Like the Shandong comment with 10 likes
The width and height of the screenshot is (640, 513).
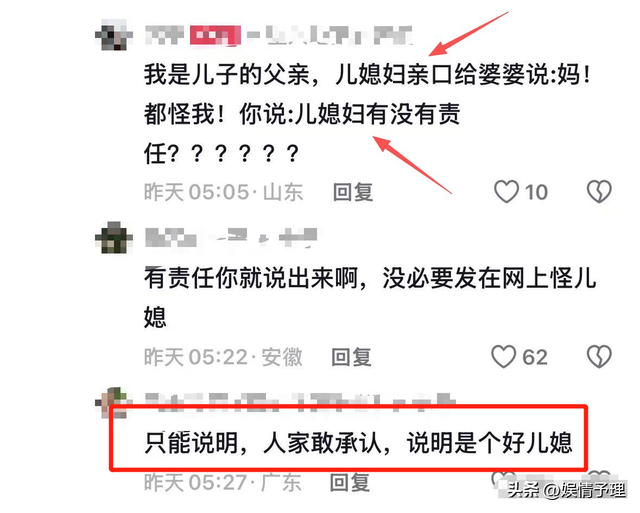click(506, 191)
